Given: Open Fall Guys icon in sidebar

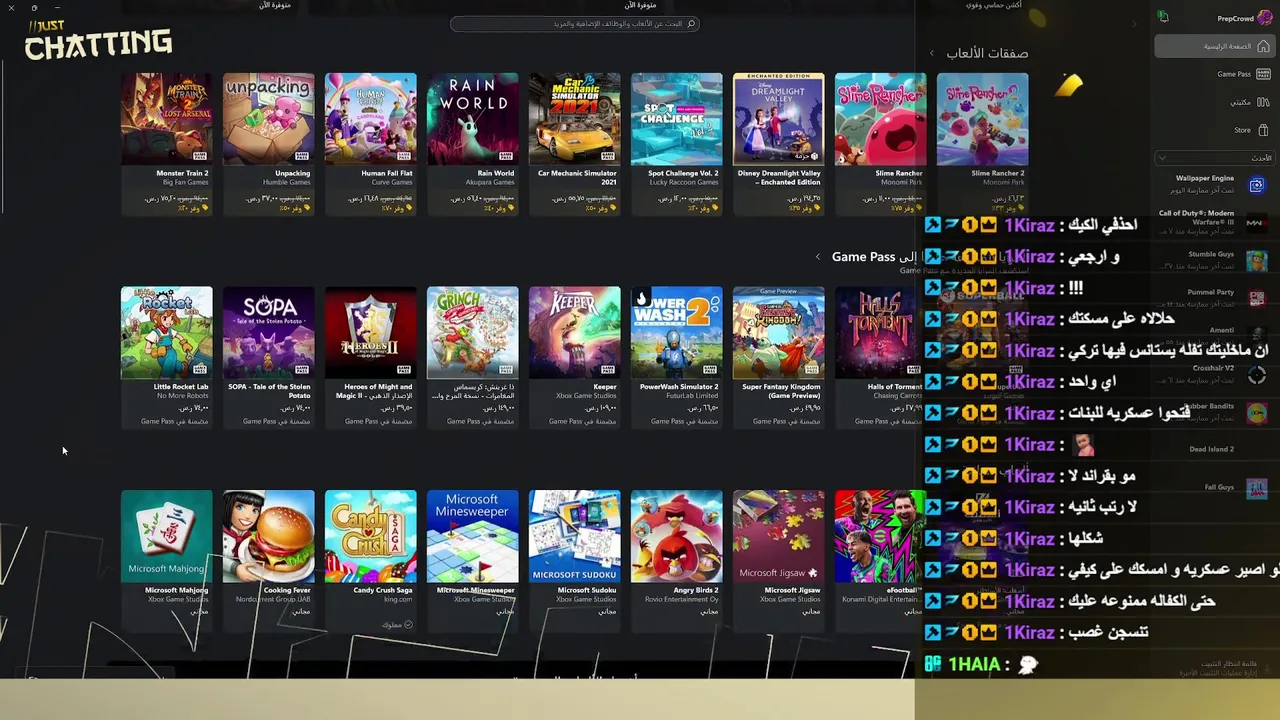Looking at the screenshot, I should 1257,489.
